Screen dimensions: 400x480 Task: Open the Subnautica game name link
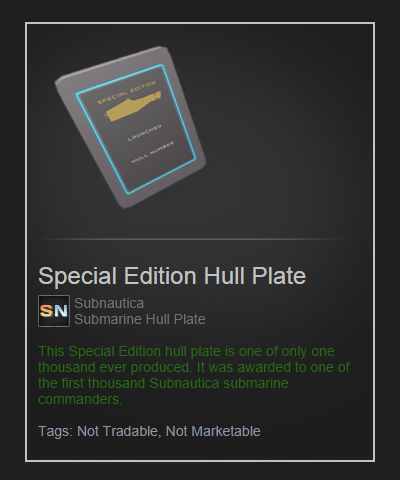[109, 303]
